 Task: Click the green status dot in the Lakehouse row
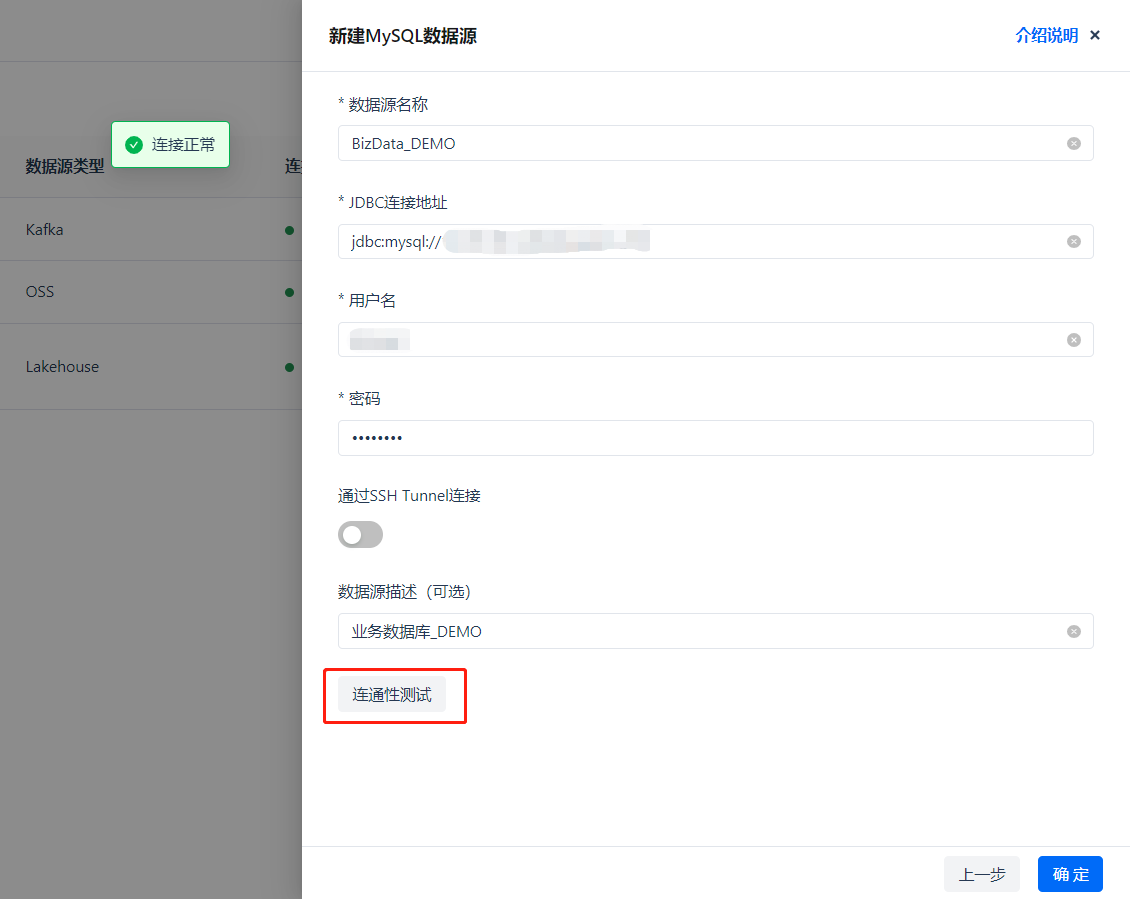289,367
